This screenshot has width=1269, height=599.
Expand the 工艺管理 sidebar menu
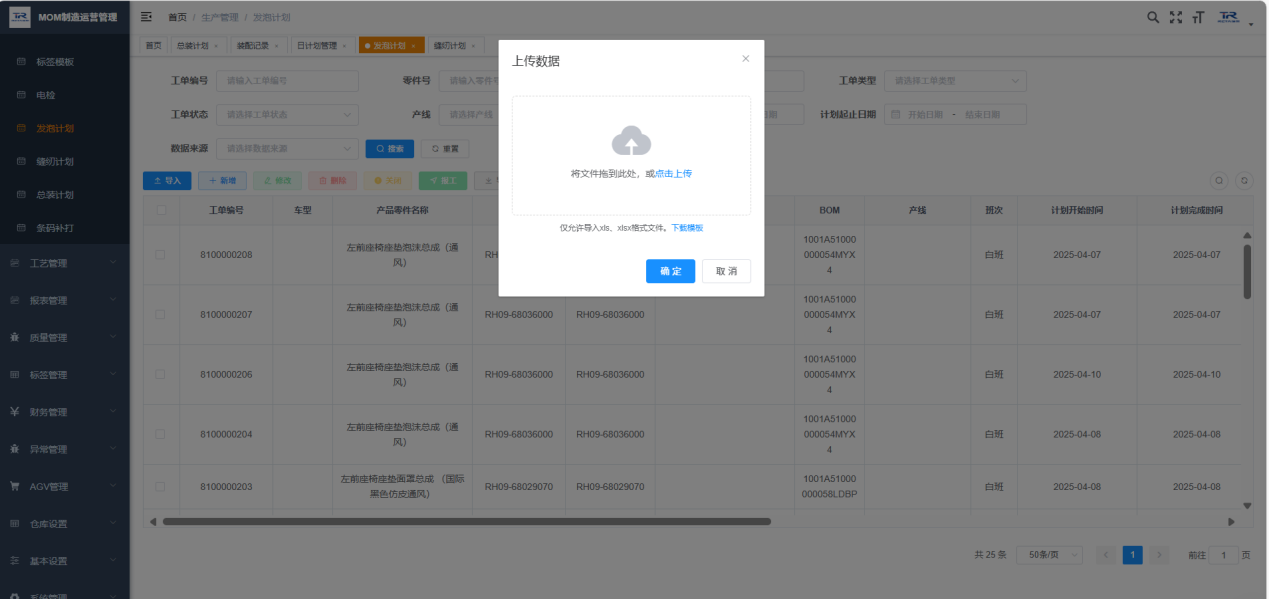click(64, 263)
